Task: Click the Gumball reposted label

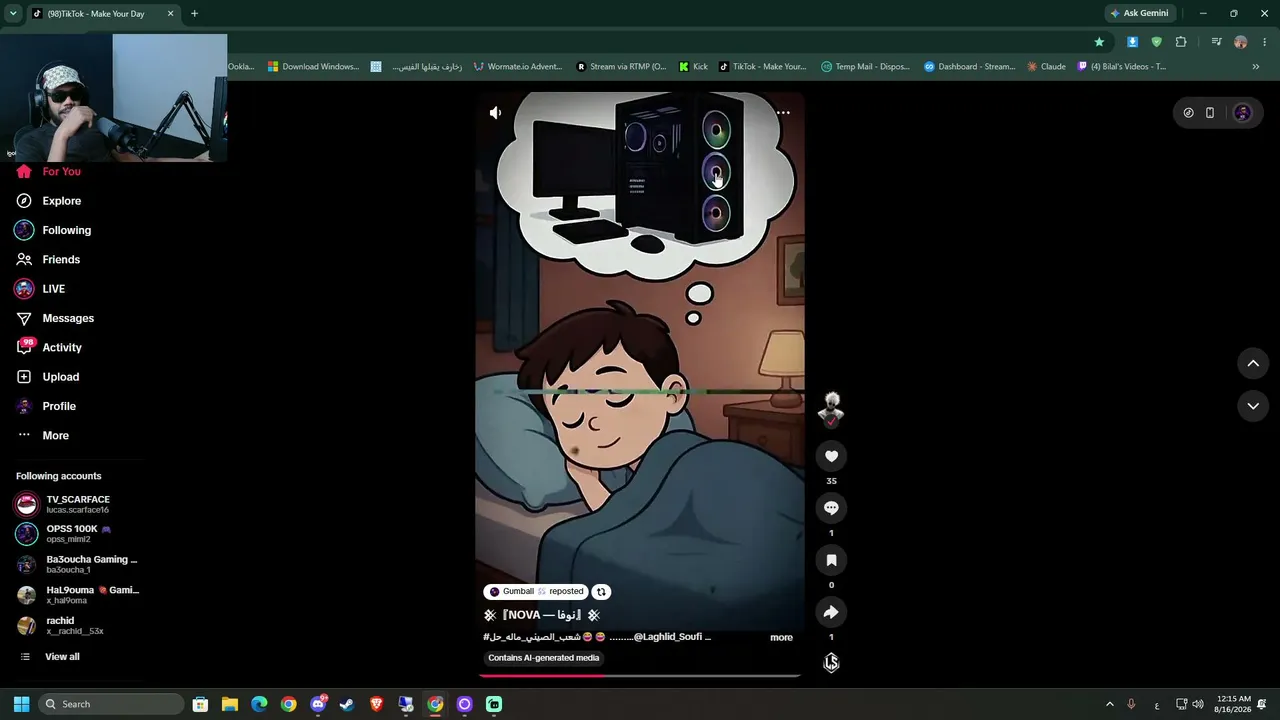Action: [x=537, y=592]
